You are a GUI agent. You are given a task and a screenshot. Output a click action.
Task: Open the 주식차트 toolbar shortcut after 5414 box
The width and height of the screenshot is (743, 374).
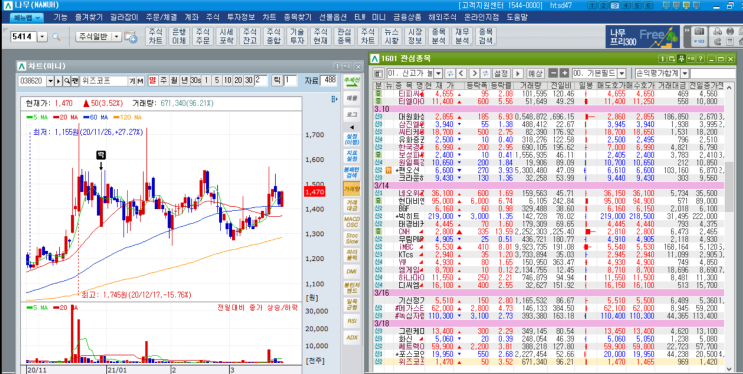pos(155,36)
